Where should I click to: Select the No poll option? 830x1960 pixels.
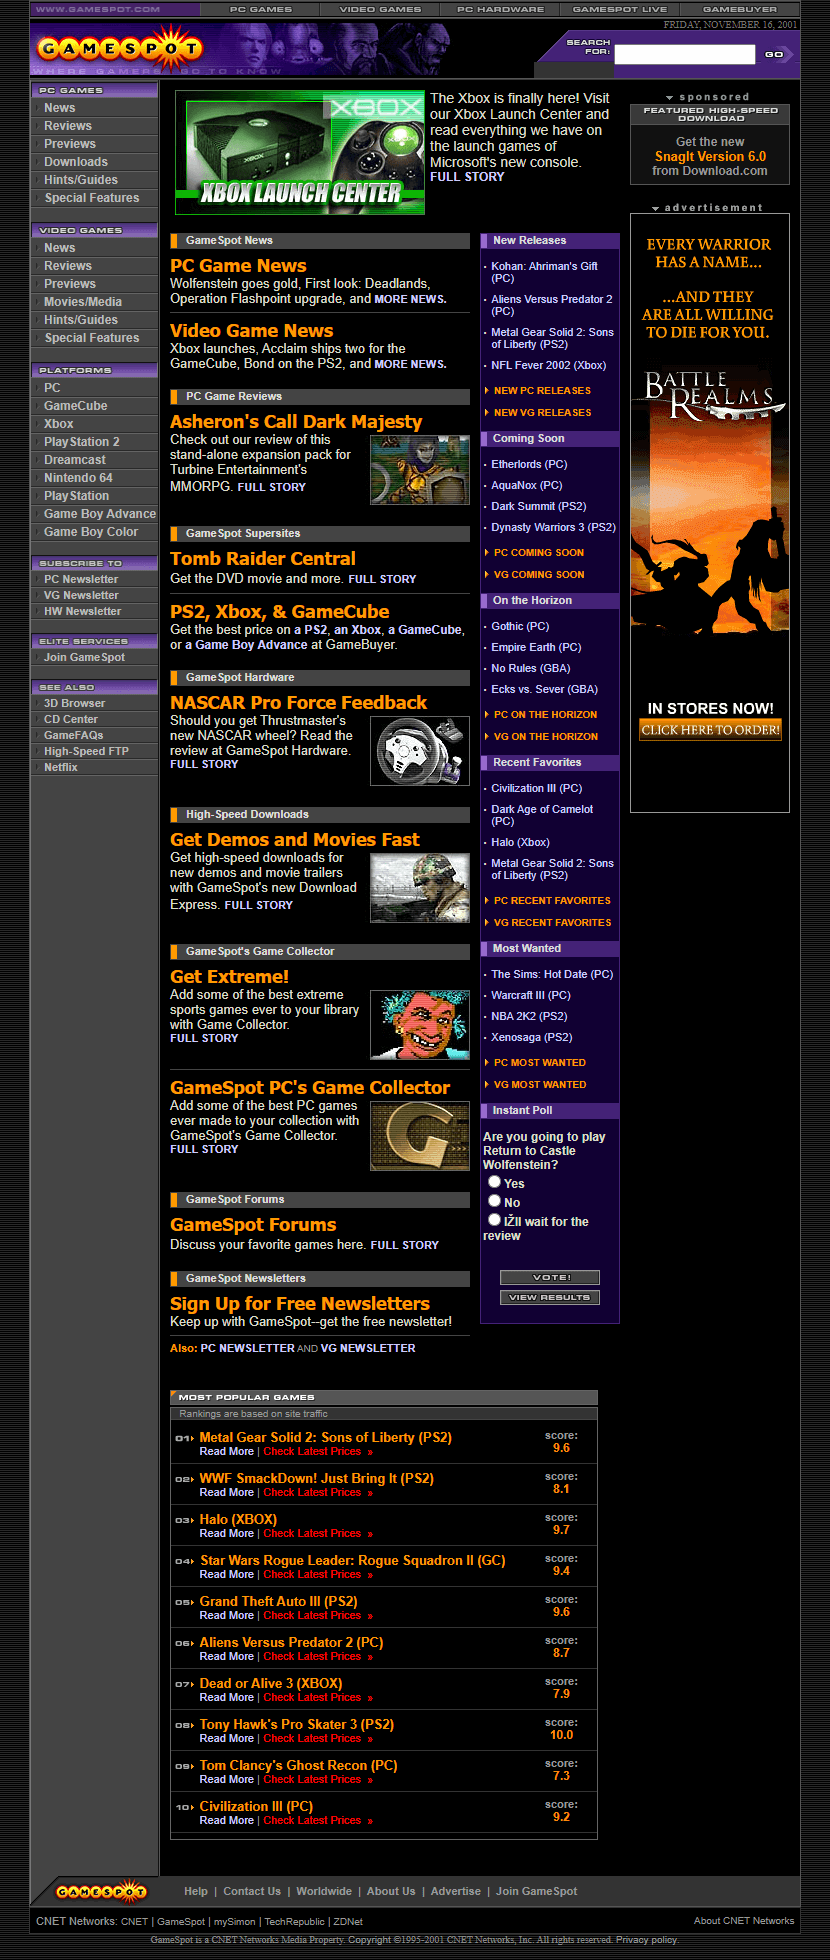tap(494, 1201)
